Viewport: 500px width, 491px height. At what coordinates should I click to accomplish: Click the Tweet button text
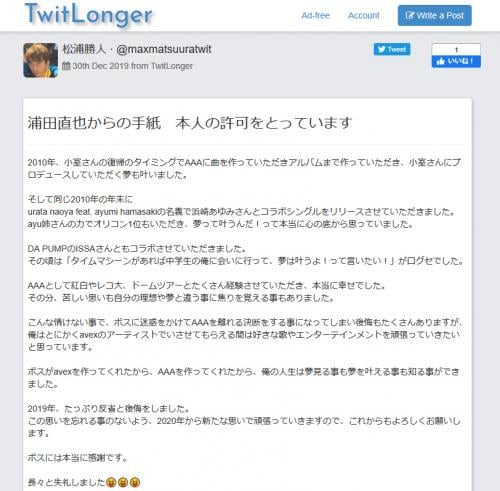point(397,49)
